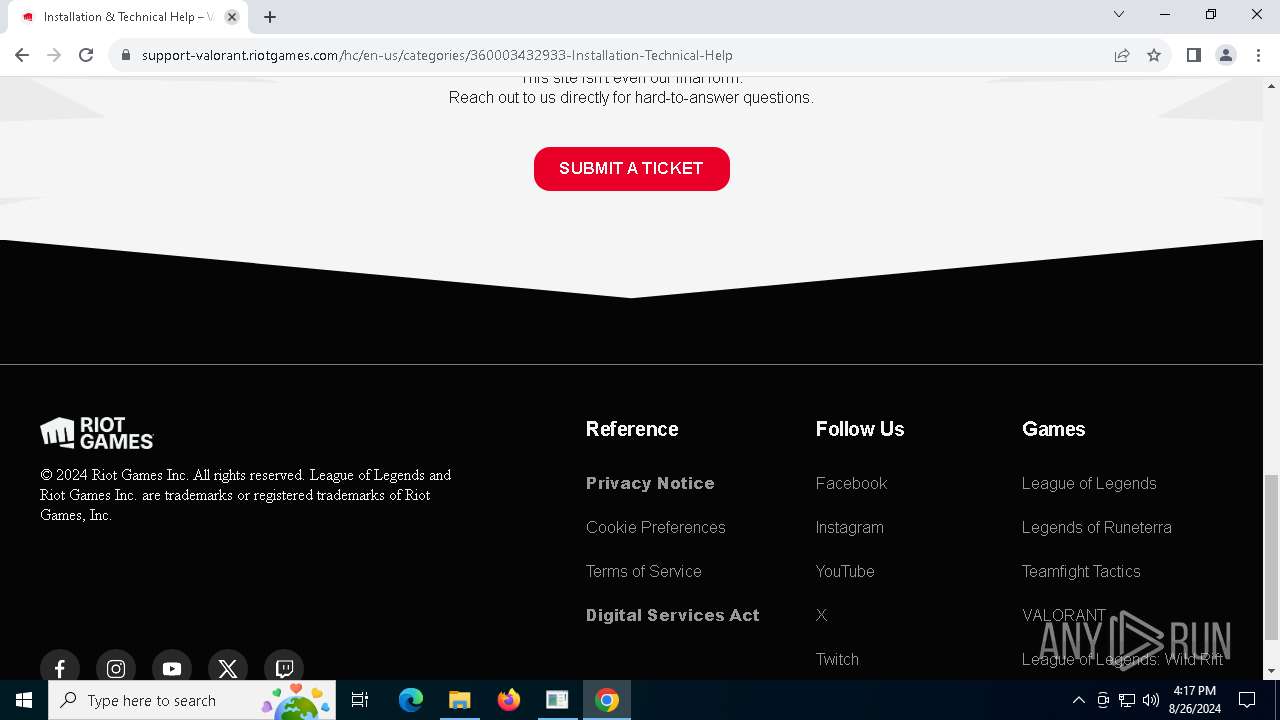The height and width of the screenshot is (720, 1280).
Task: Open the Chrome side panel
Action: click(x=1194, y=55)
